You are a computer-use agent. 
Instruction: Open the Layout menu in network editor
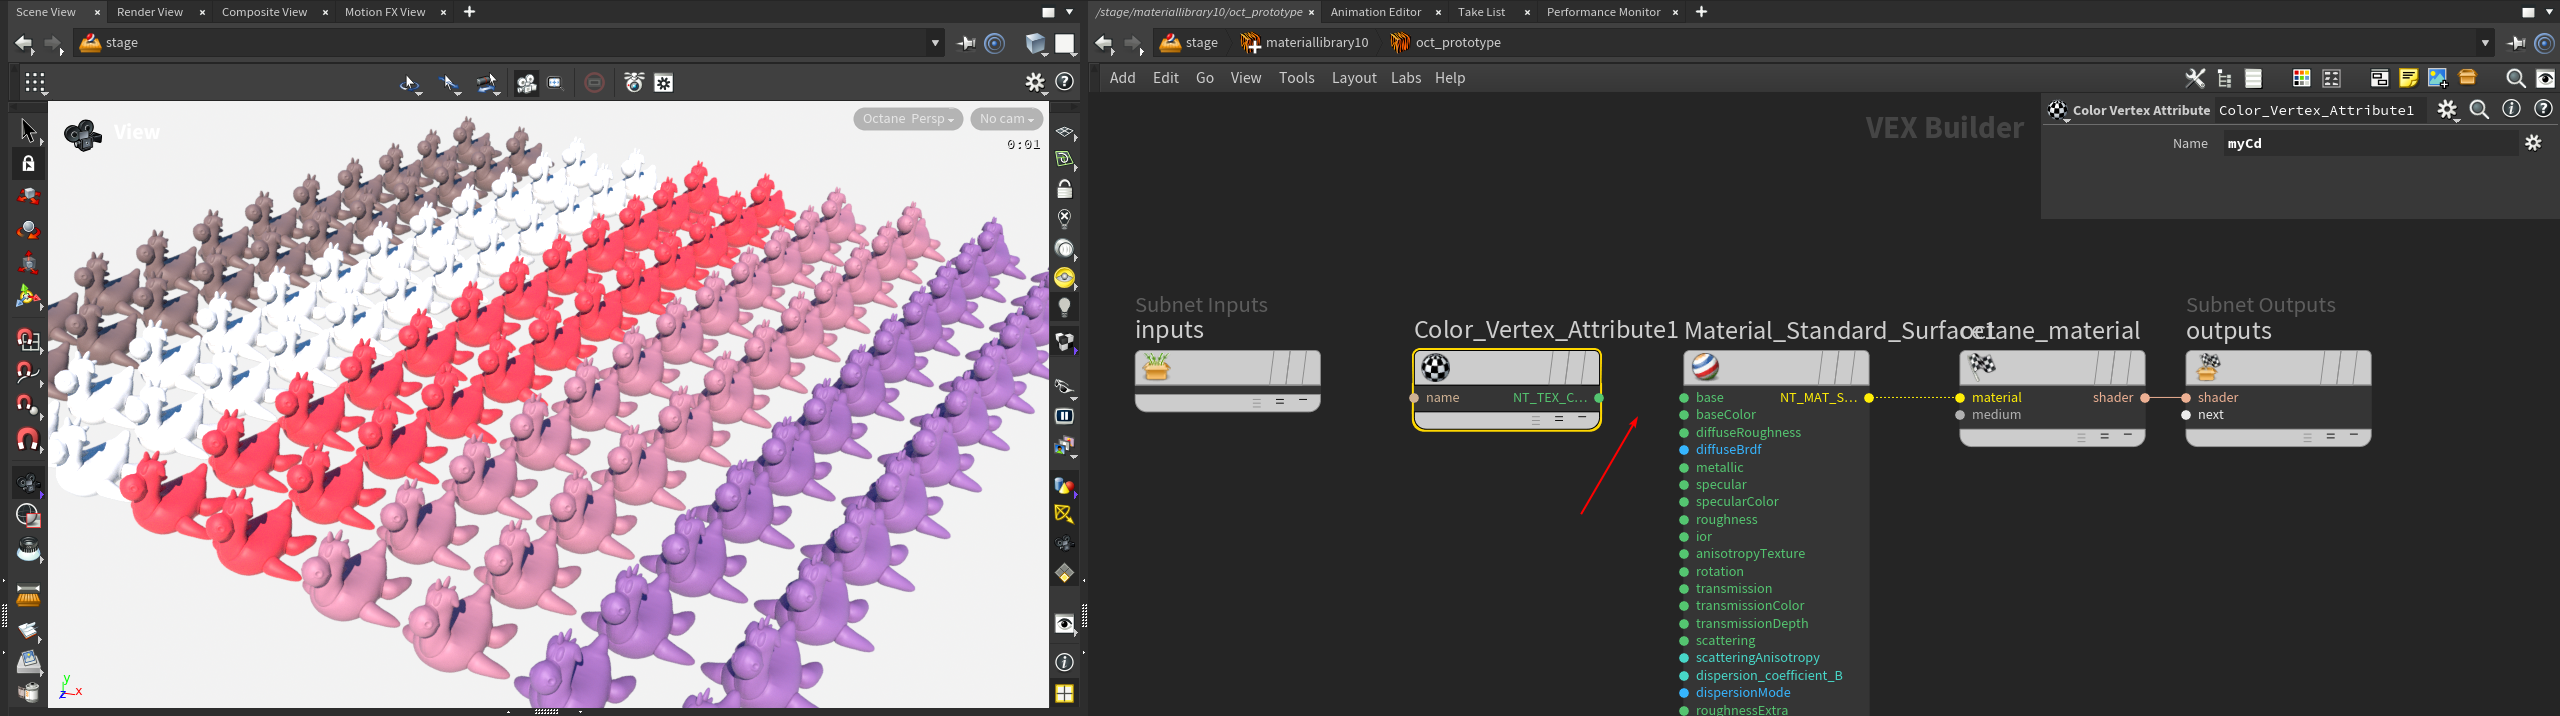[x=1354, y=78]
